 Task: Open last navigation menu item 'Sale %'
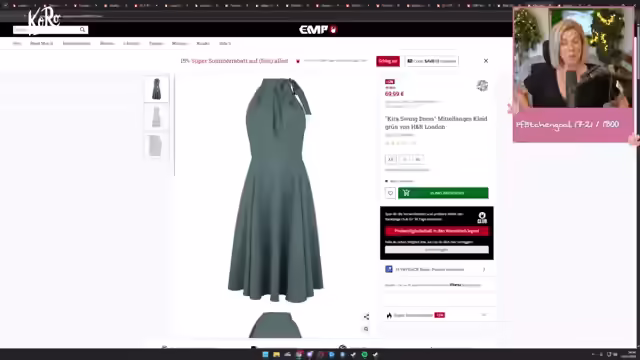[x=225, y=43]
